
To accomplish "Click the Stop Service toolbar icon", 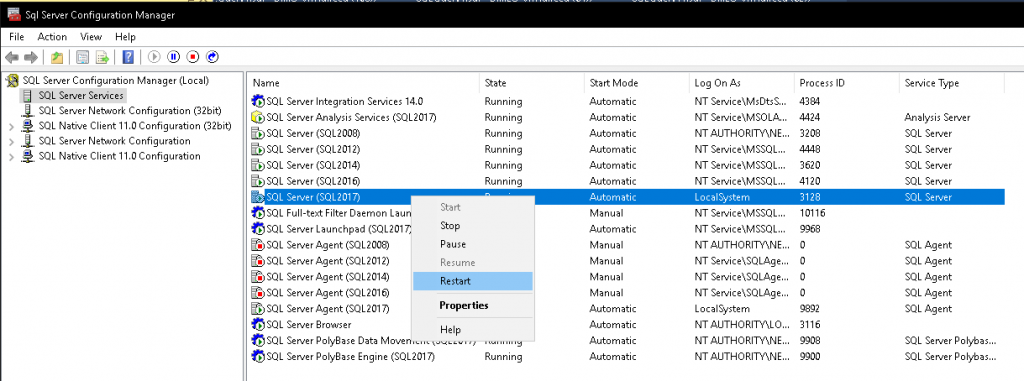I will coord(193,58).
